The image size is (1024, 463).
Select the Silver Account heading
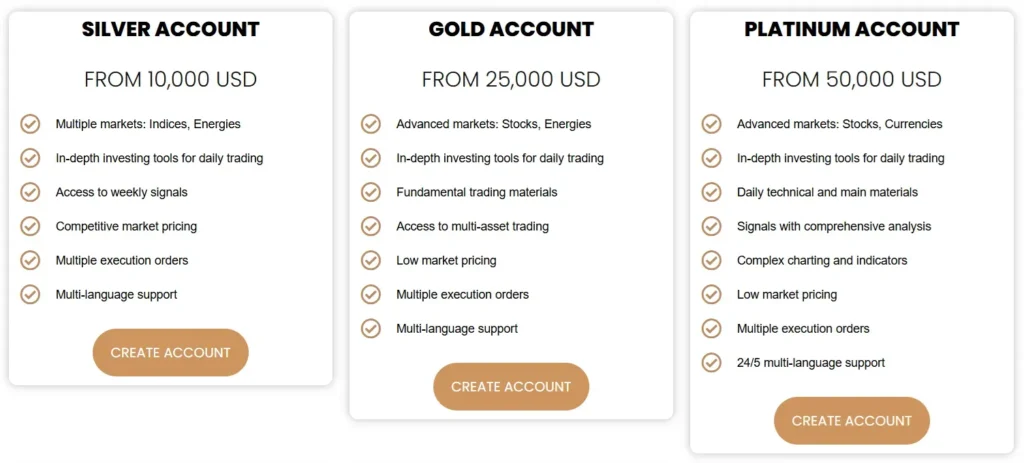click(170, 30)
